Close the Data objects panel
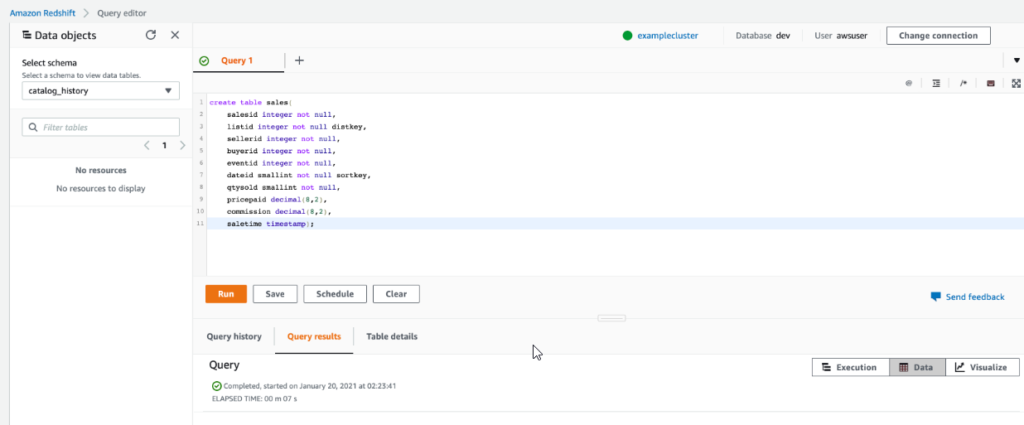Screen dimensions: 1024x425 [x=175, y=35]
